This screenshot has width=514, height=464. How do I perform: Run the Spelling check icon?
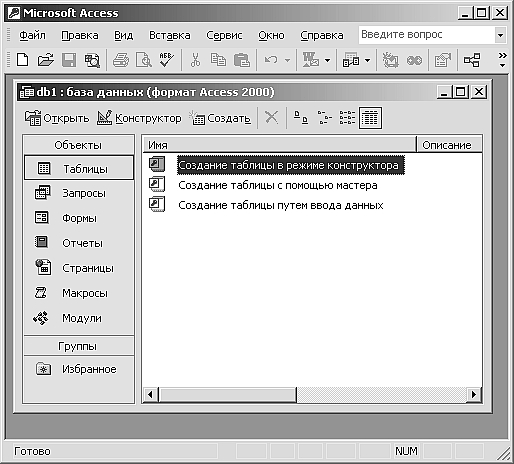166,60
